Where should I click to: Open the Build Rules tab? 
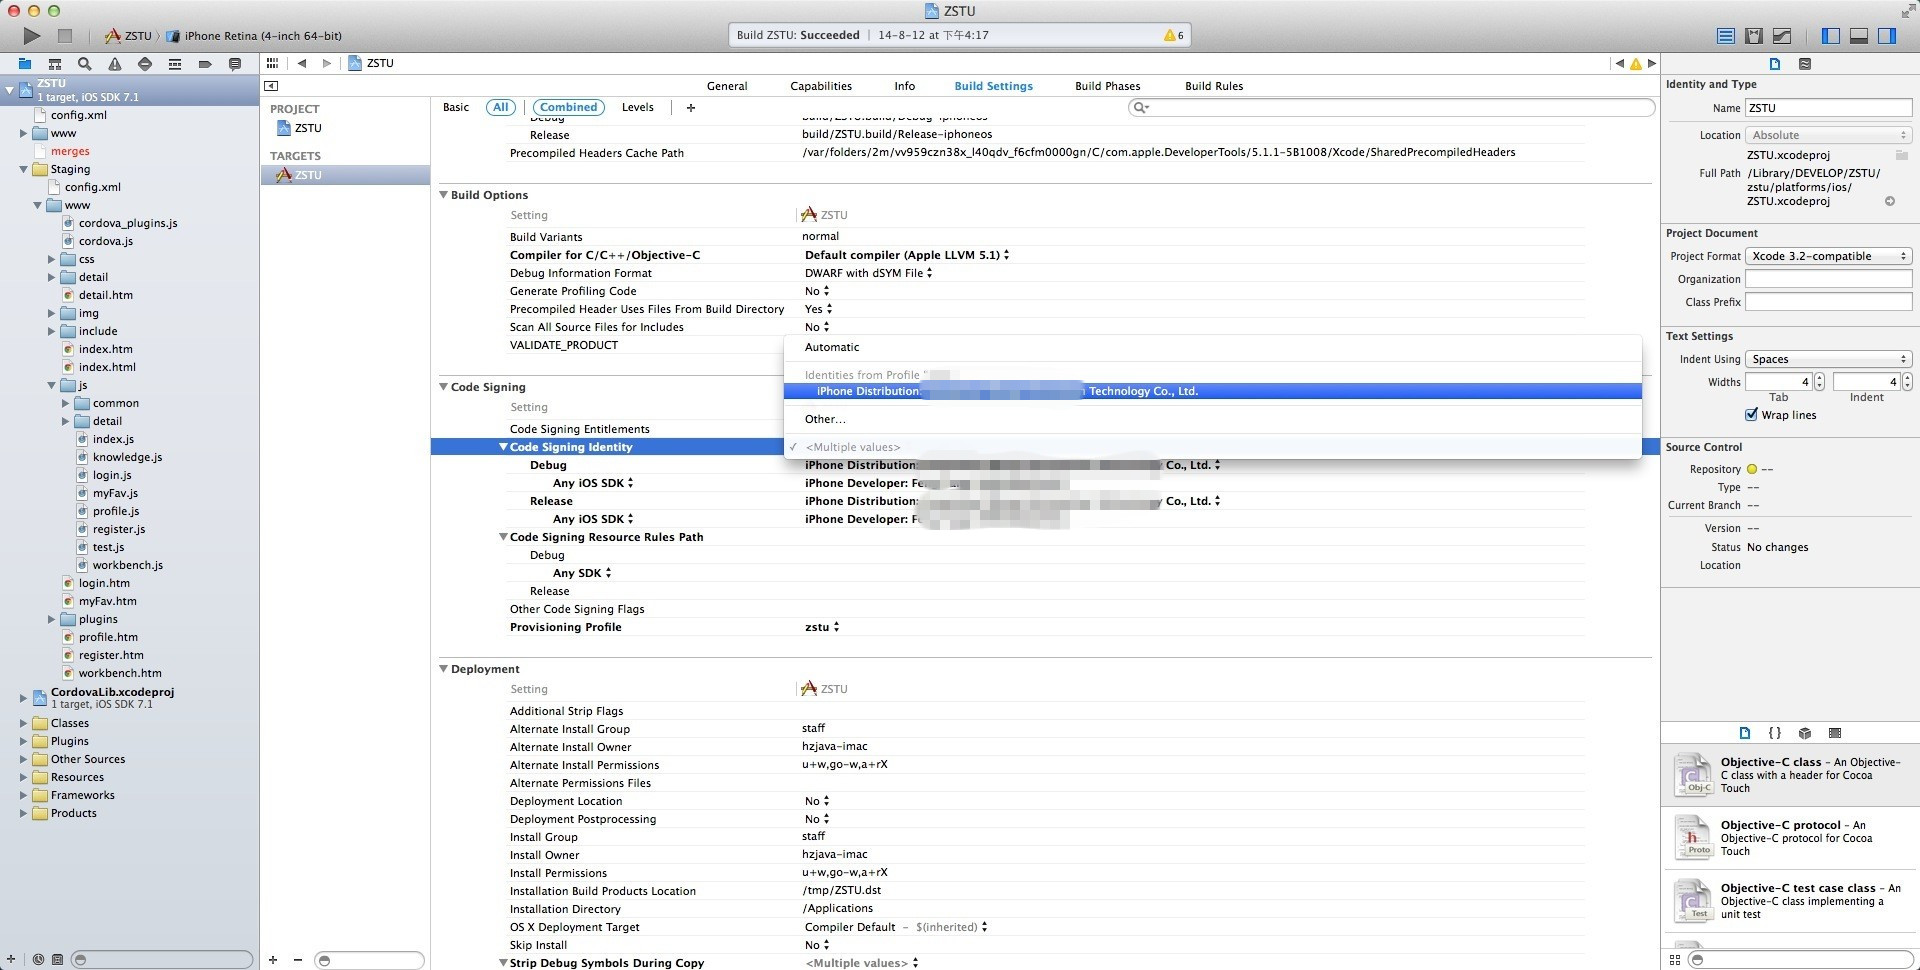click(x=1214, y=86)
